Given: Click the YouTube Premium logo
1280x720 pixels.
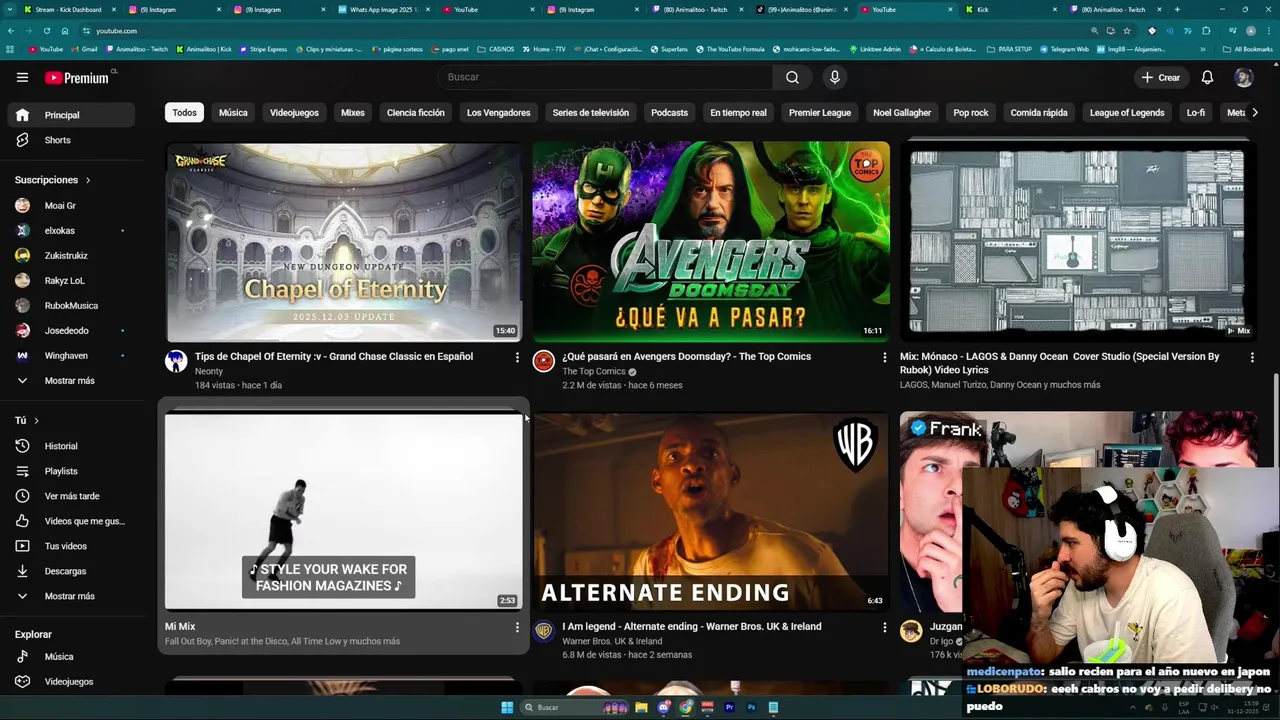Looking at the screenshot, I should pyautogui.click(x=79, y=77).
